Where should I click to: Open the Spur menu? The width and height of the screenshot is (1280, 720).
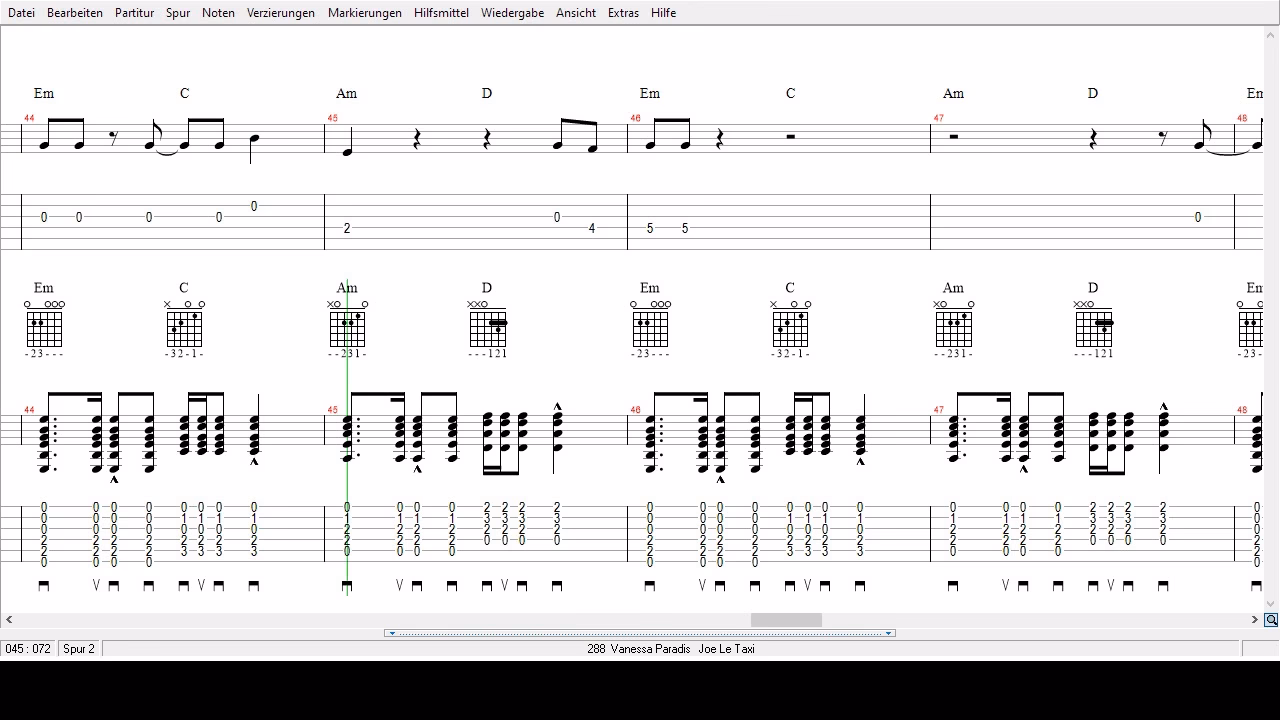click(178, 13)
